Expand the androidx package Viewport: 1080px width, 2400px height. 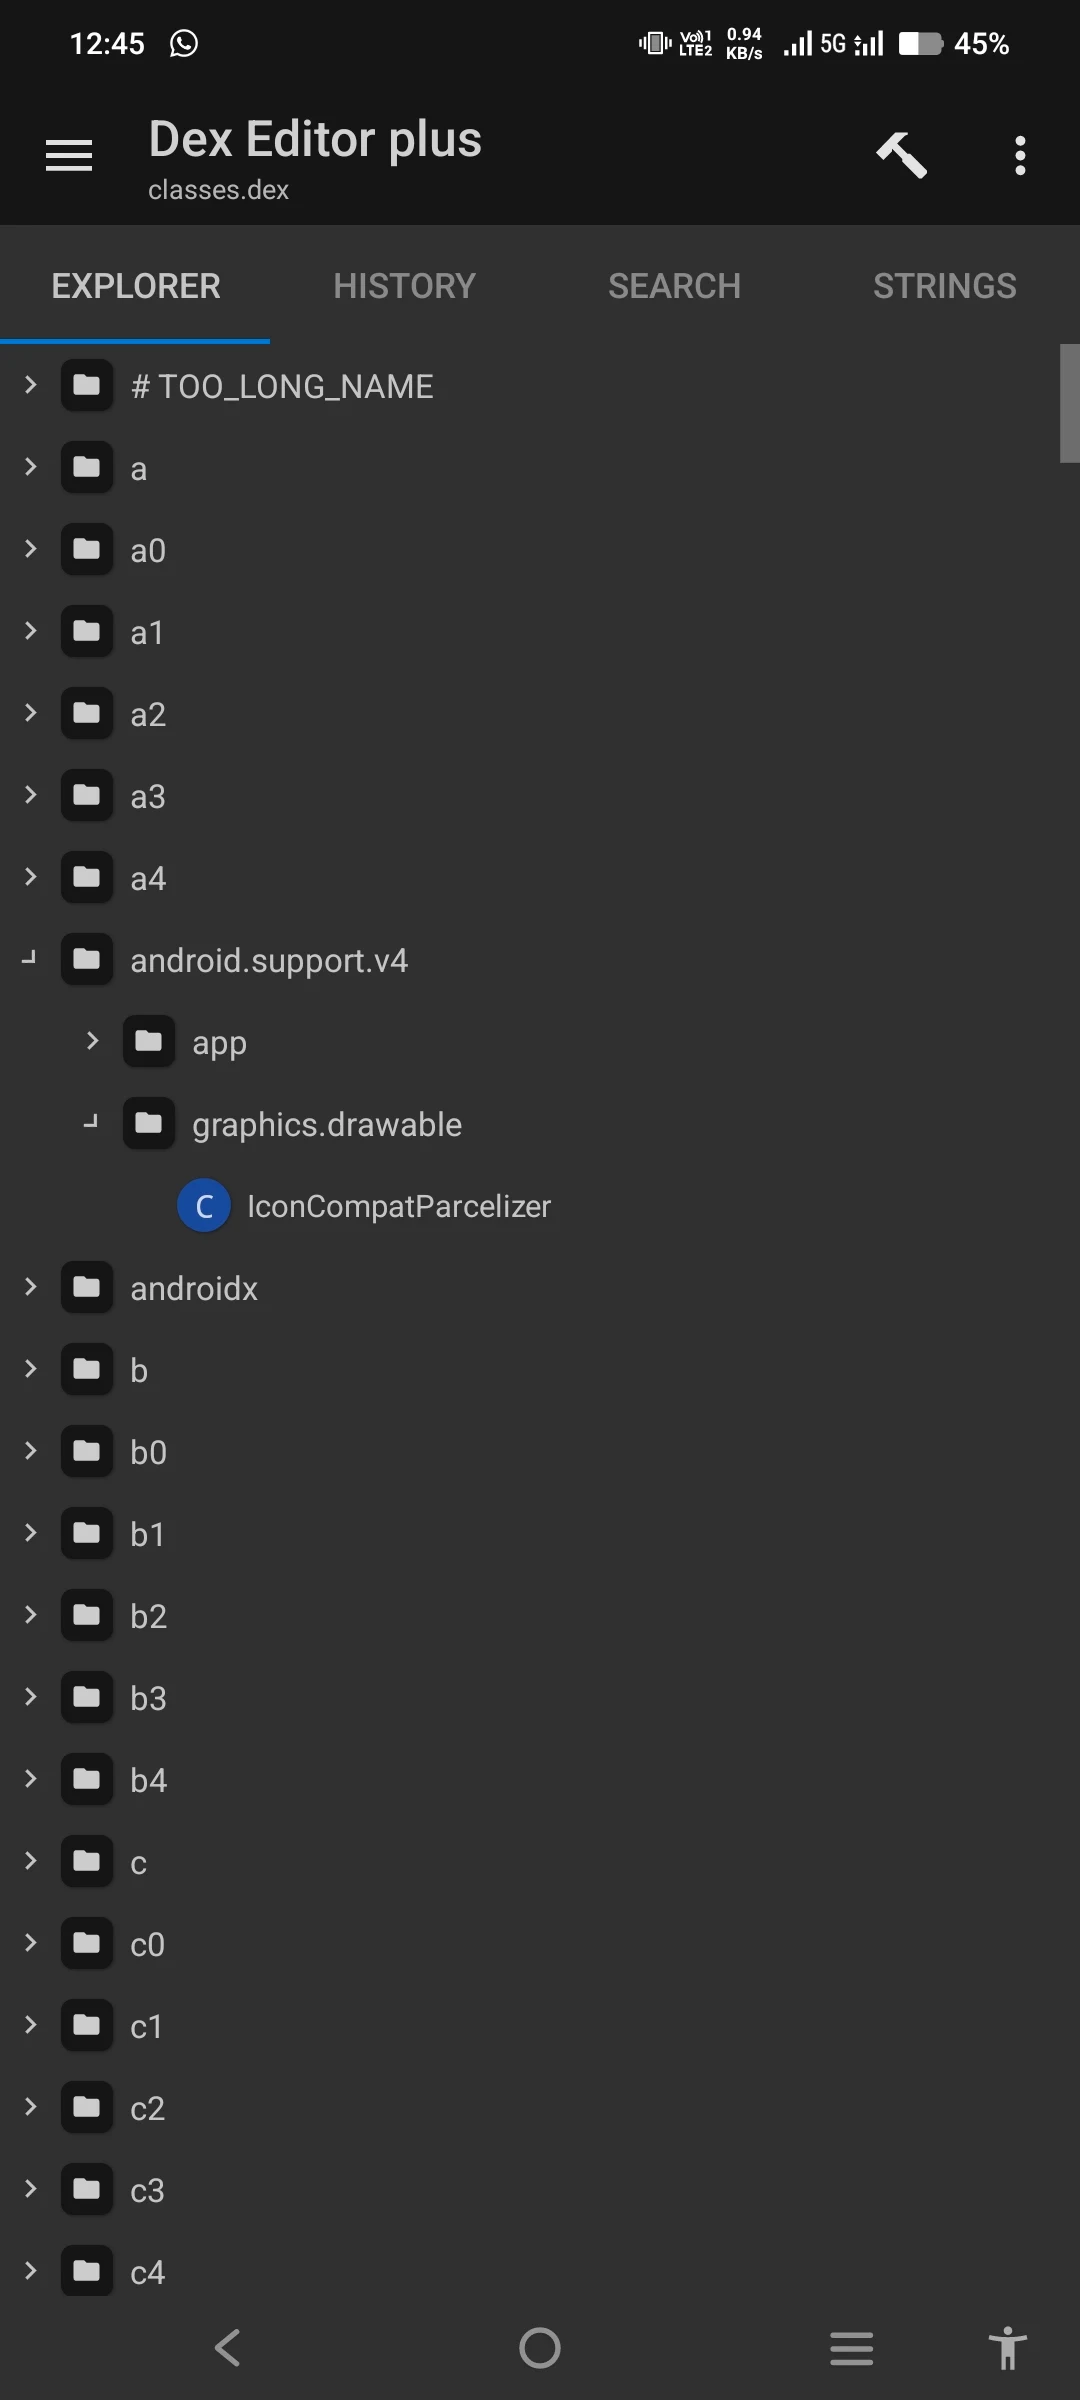[29, 1288]
